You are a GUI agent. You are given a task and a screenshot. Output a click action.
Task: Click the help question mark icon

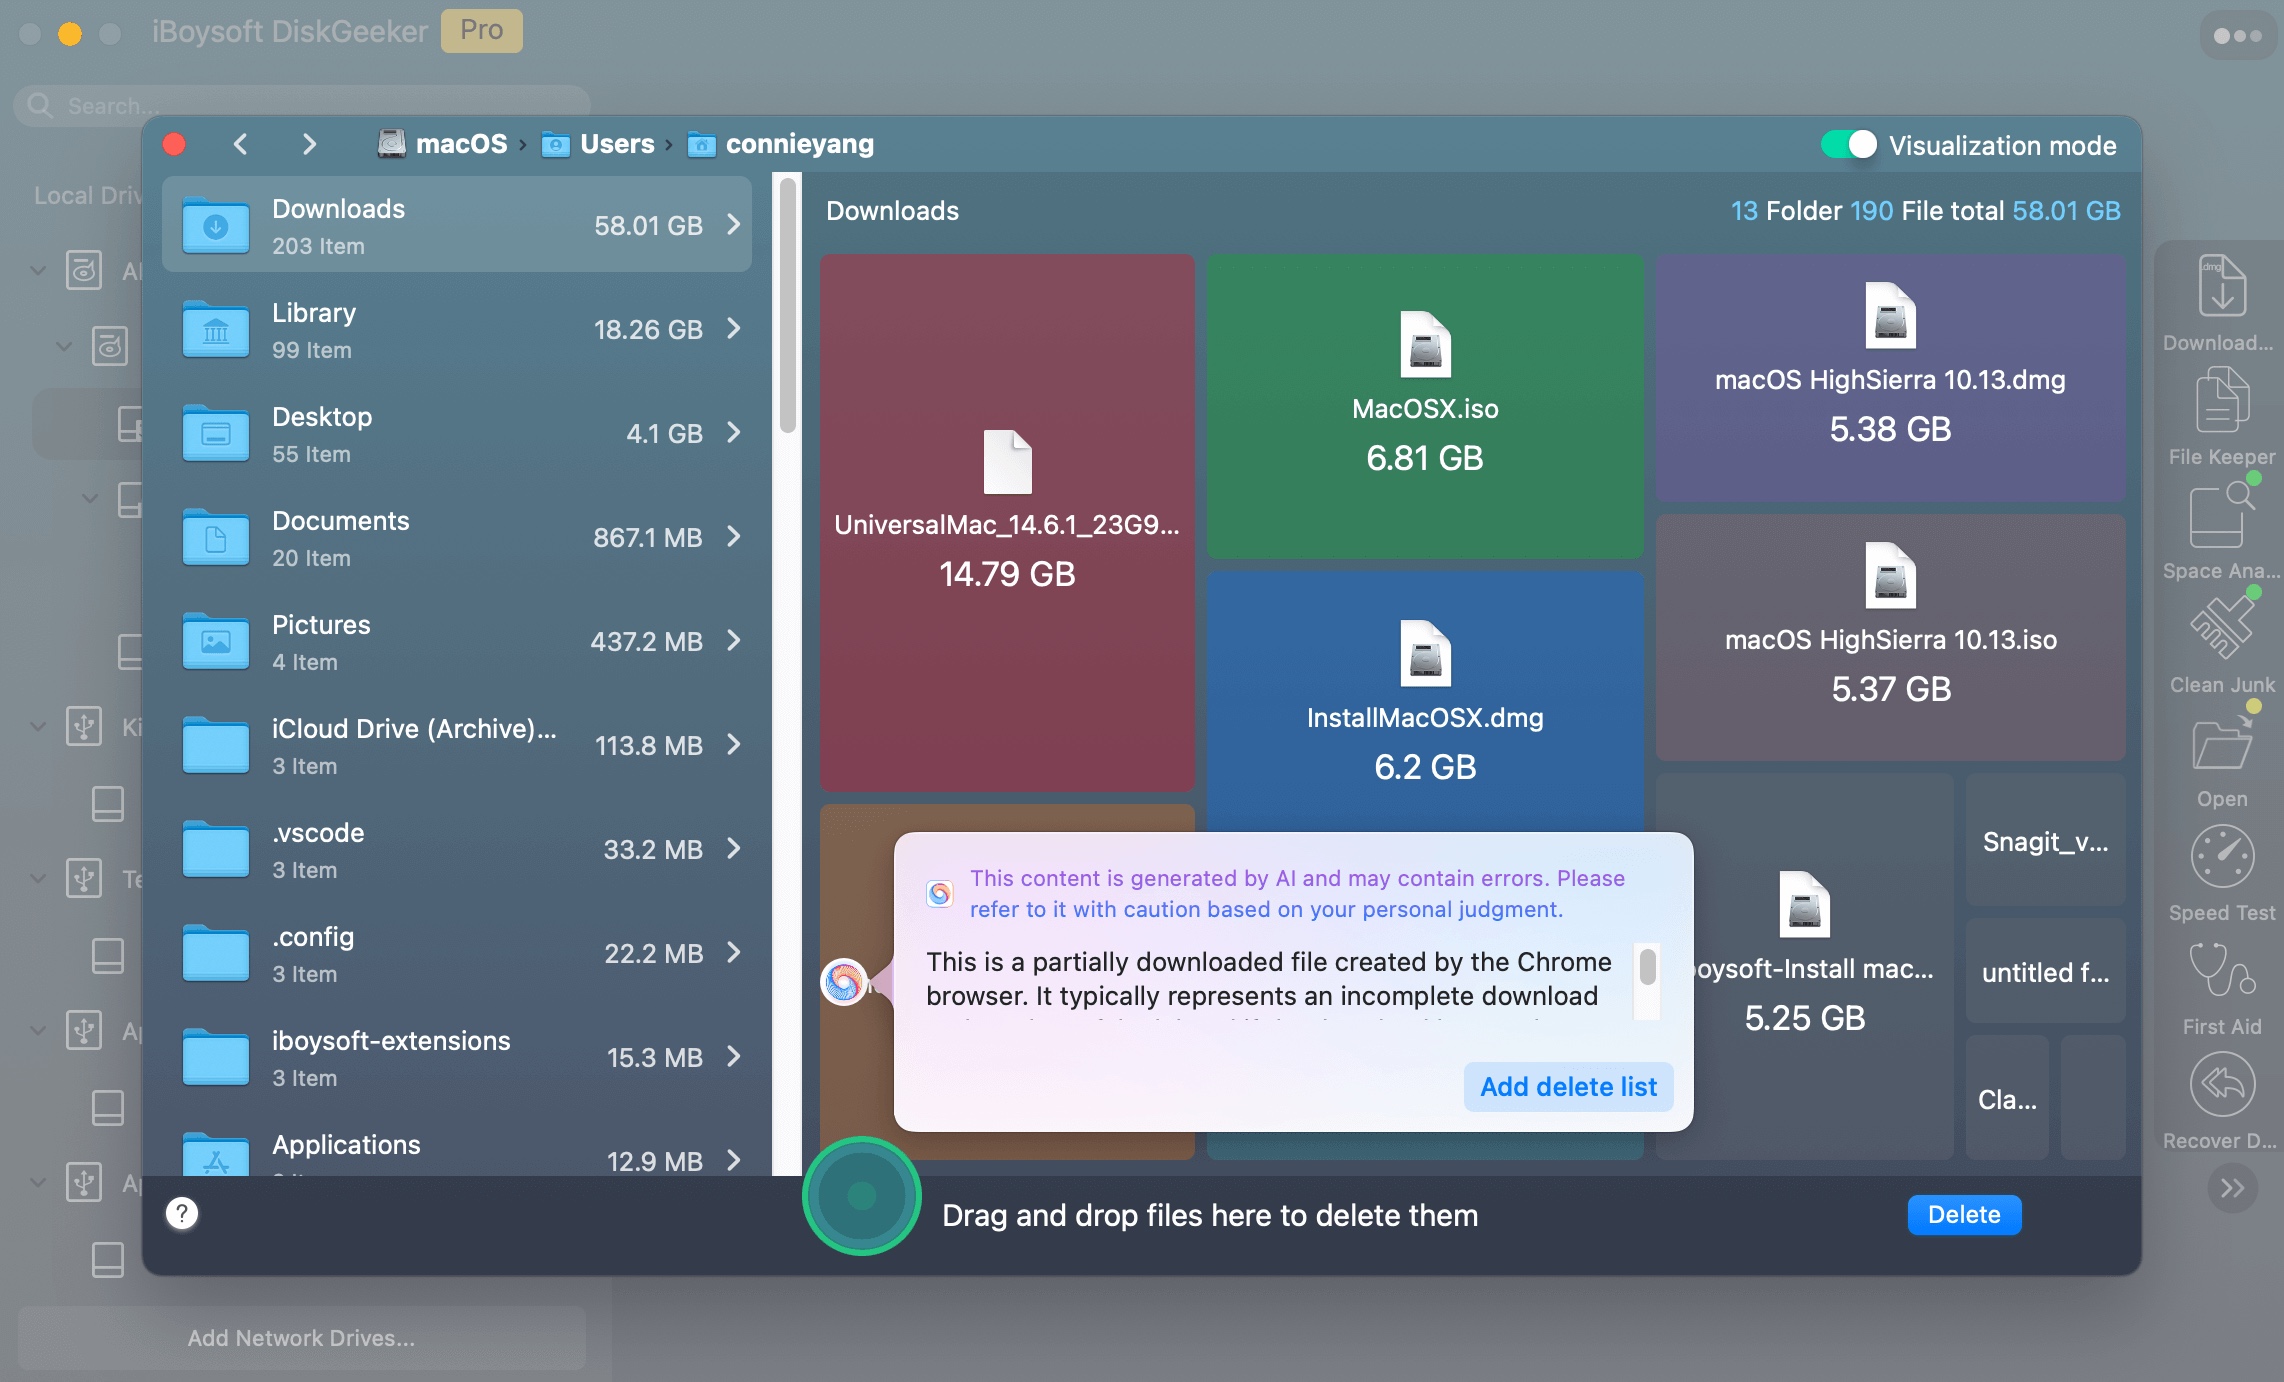pos(182,1213)
